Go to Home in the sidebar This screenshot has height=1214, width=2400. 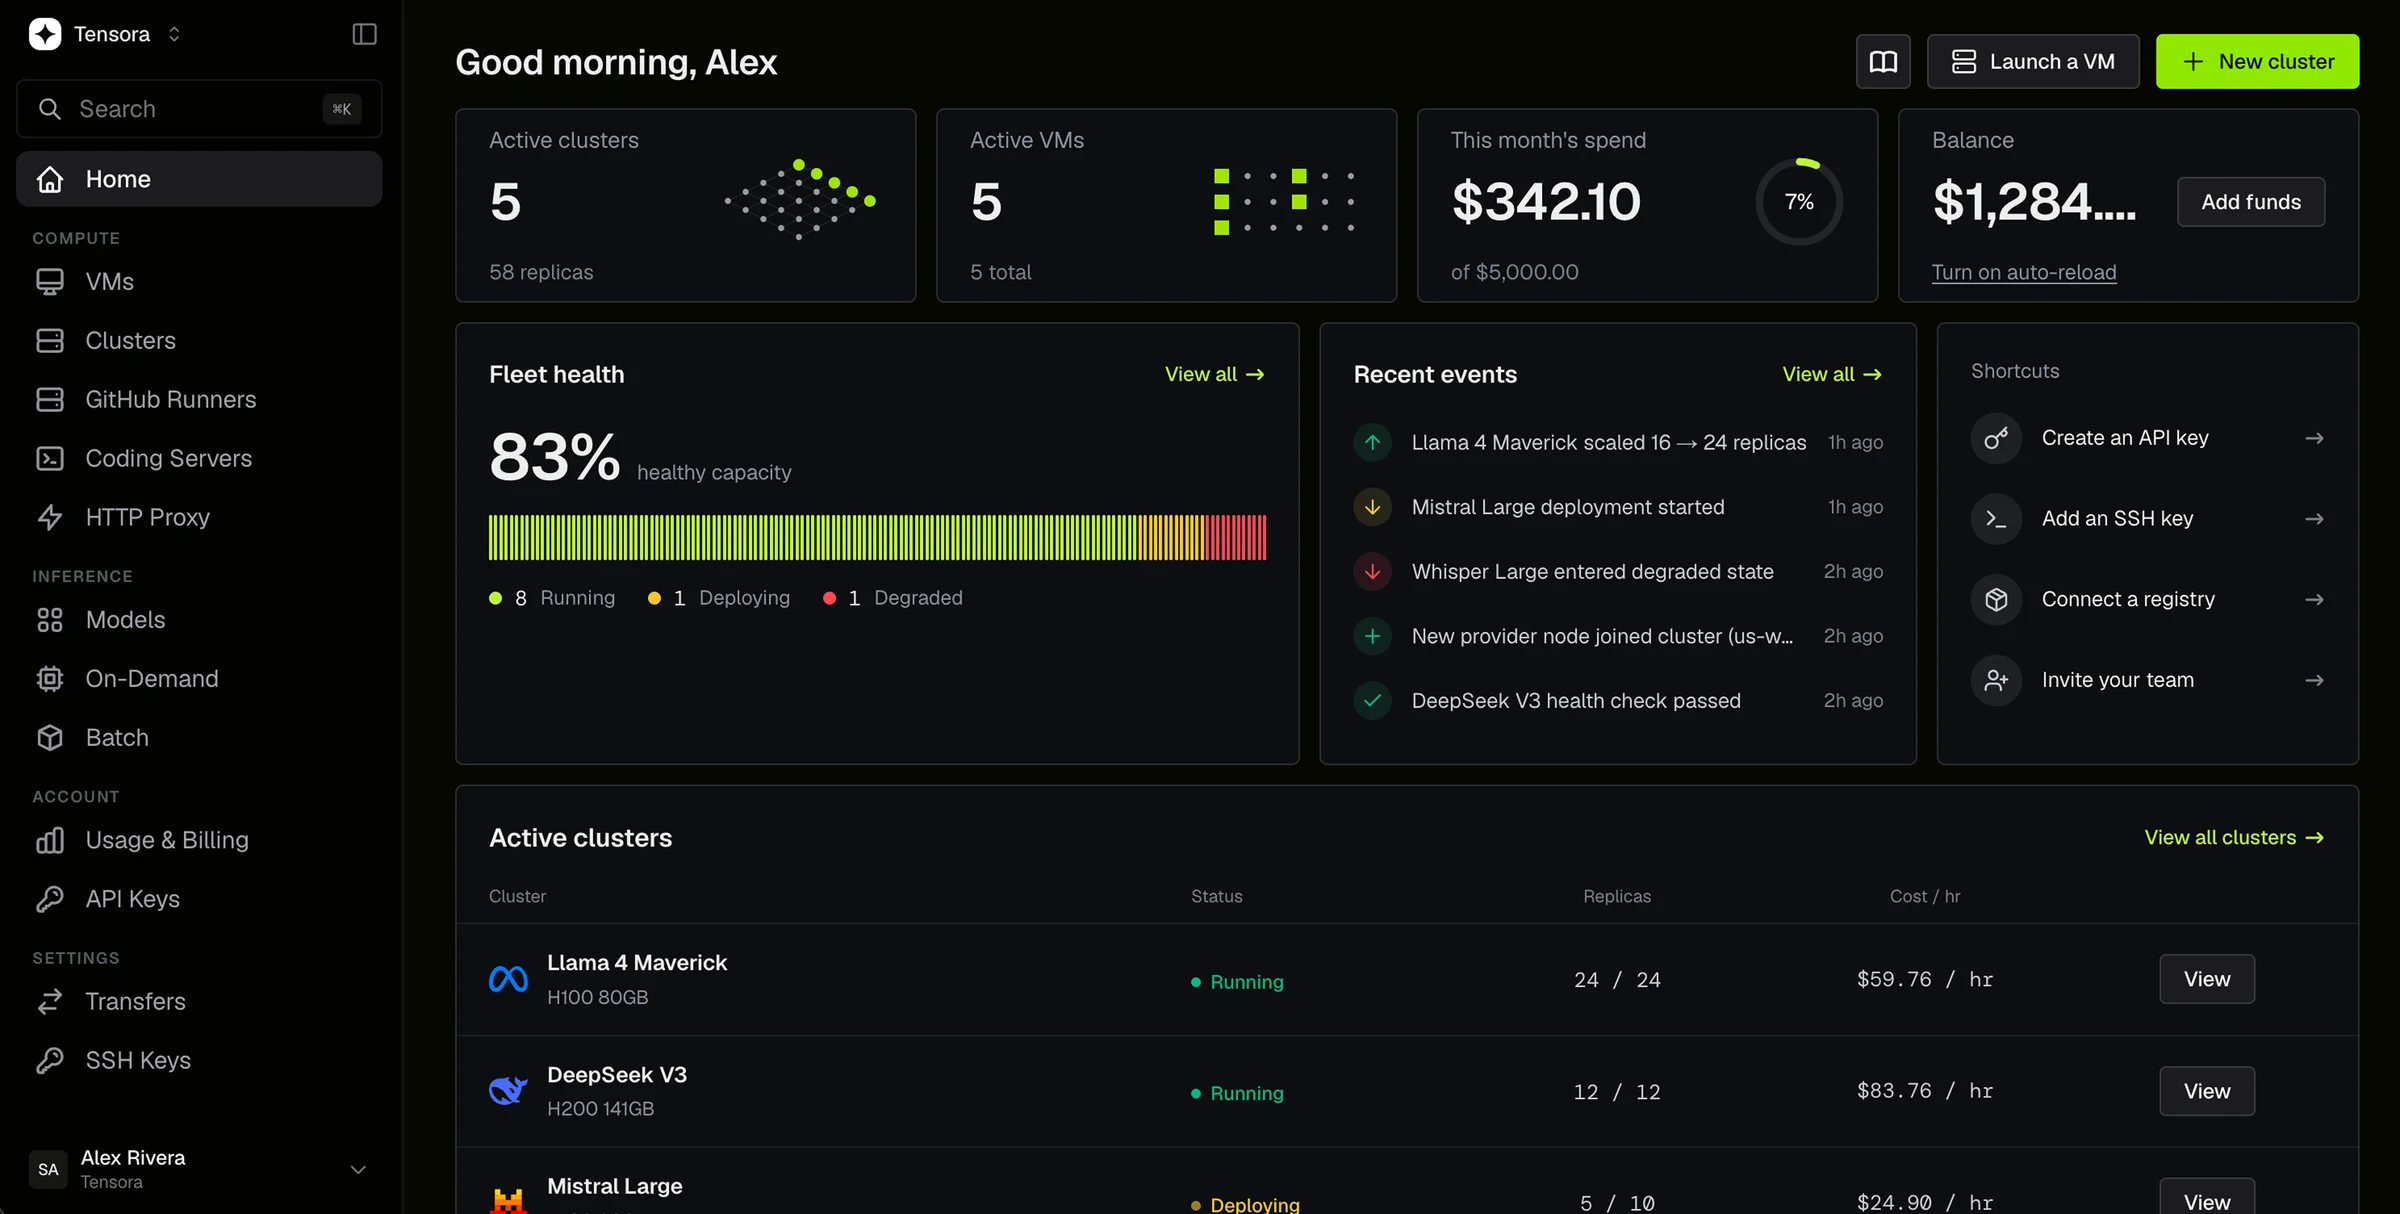click(x=199, y=179)
